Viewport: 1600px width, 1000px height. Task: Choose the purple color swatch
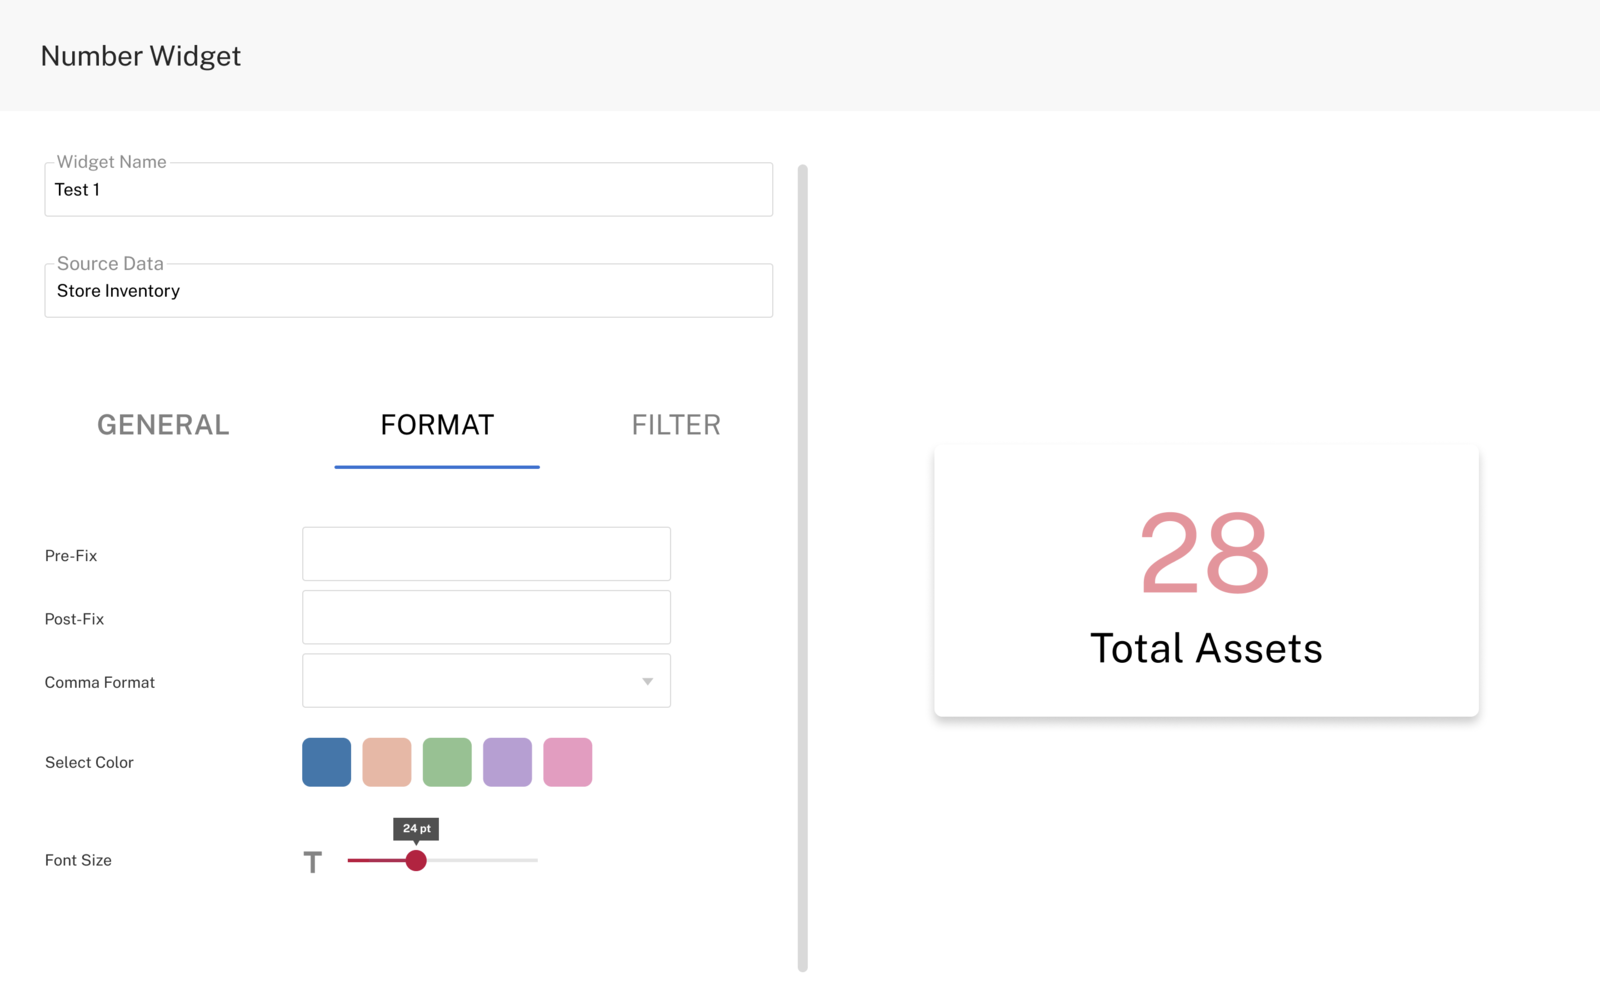pyautogui.click(x=507, y=762)
